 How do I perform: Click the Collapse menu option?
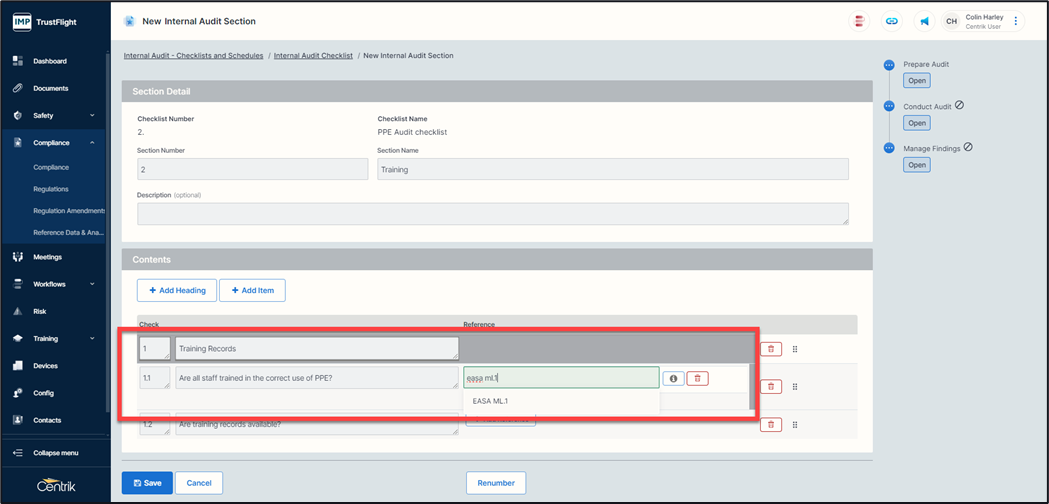55,453
